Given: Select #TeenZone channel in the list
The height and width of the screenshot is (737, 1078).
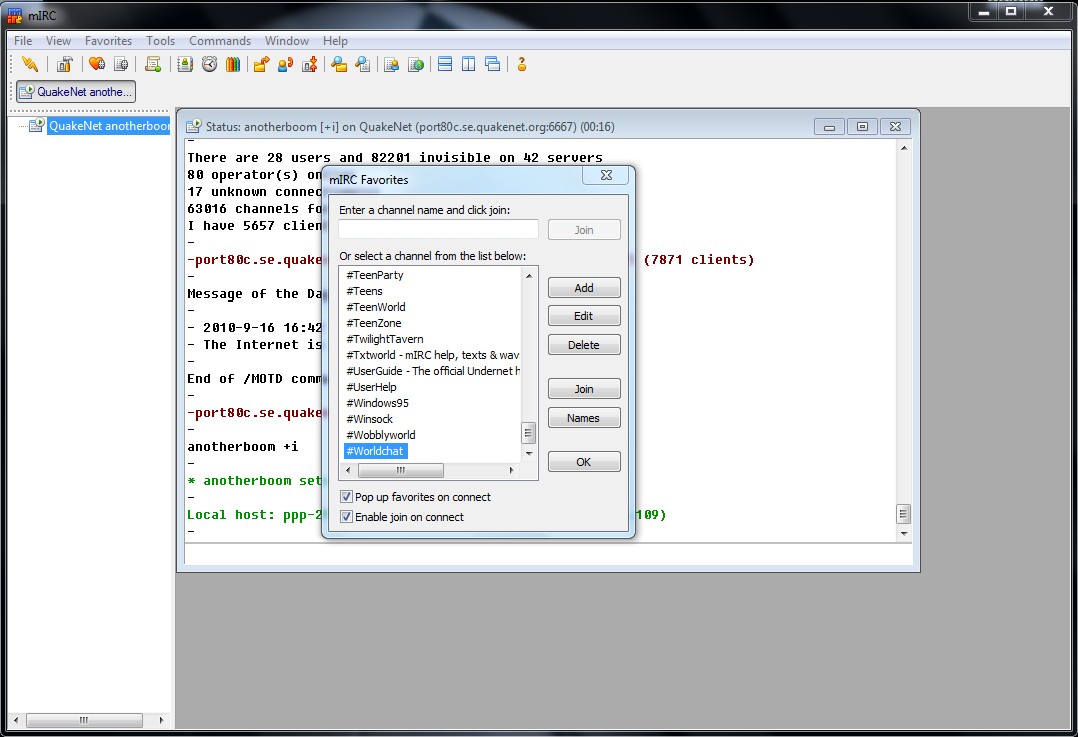Looking at the screenshot, I should tap(374, 322).
